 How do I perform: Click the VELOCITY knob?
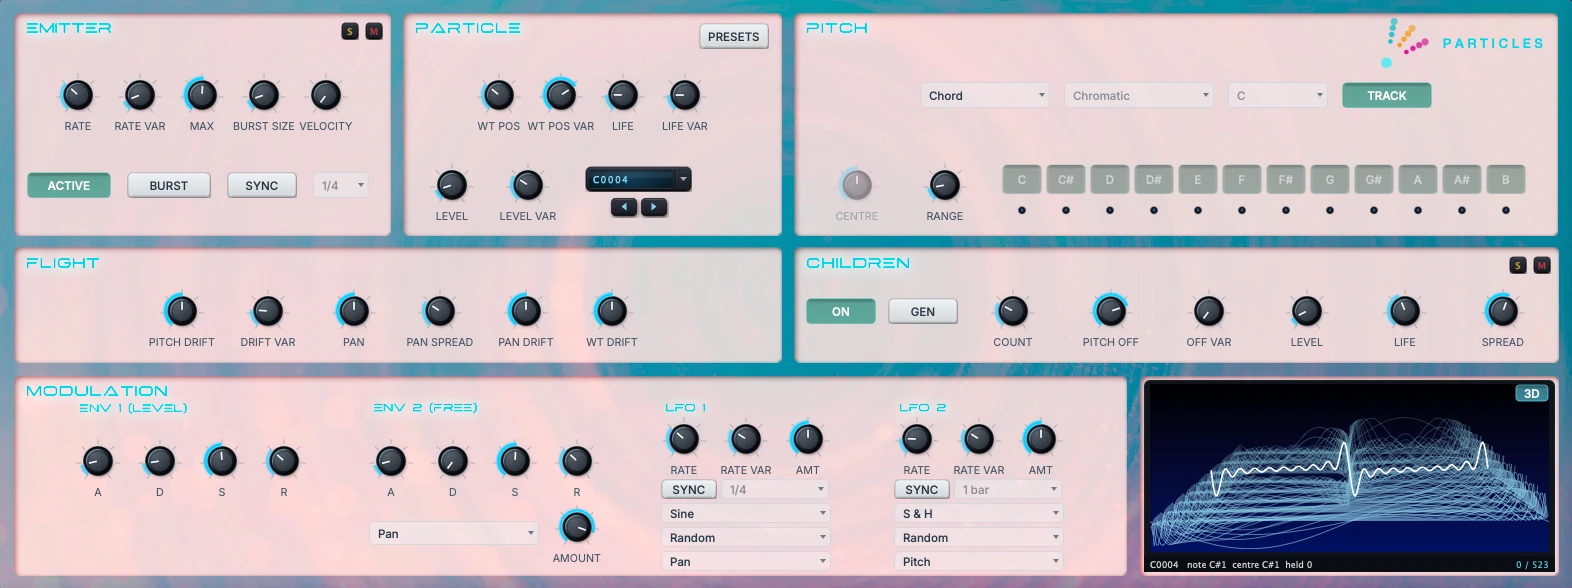(x=326, y=95)
